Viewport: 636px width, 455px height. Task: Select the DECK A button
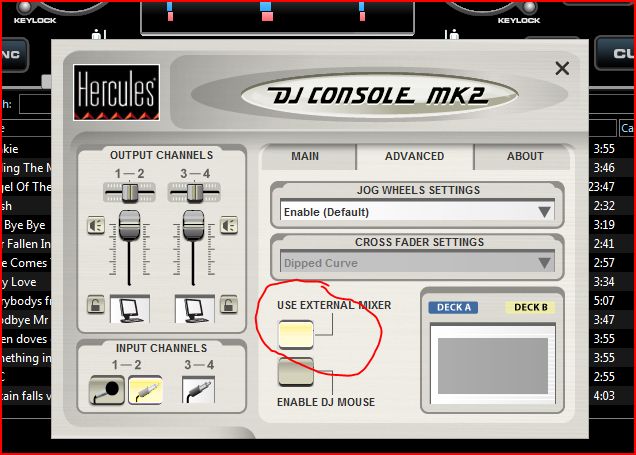(453, 307)
